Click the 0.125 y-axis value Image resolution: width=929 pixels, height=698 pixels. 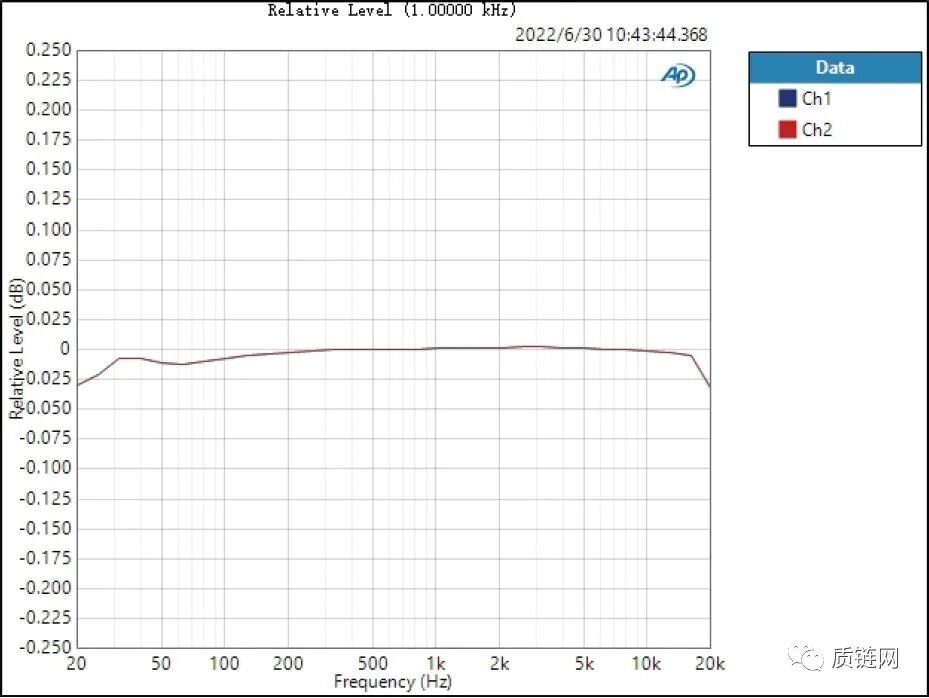point(48,198)
